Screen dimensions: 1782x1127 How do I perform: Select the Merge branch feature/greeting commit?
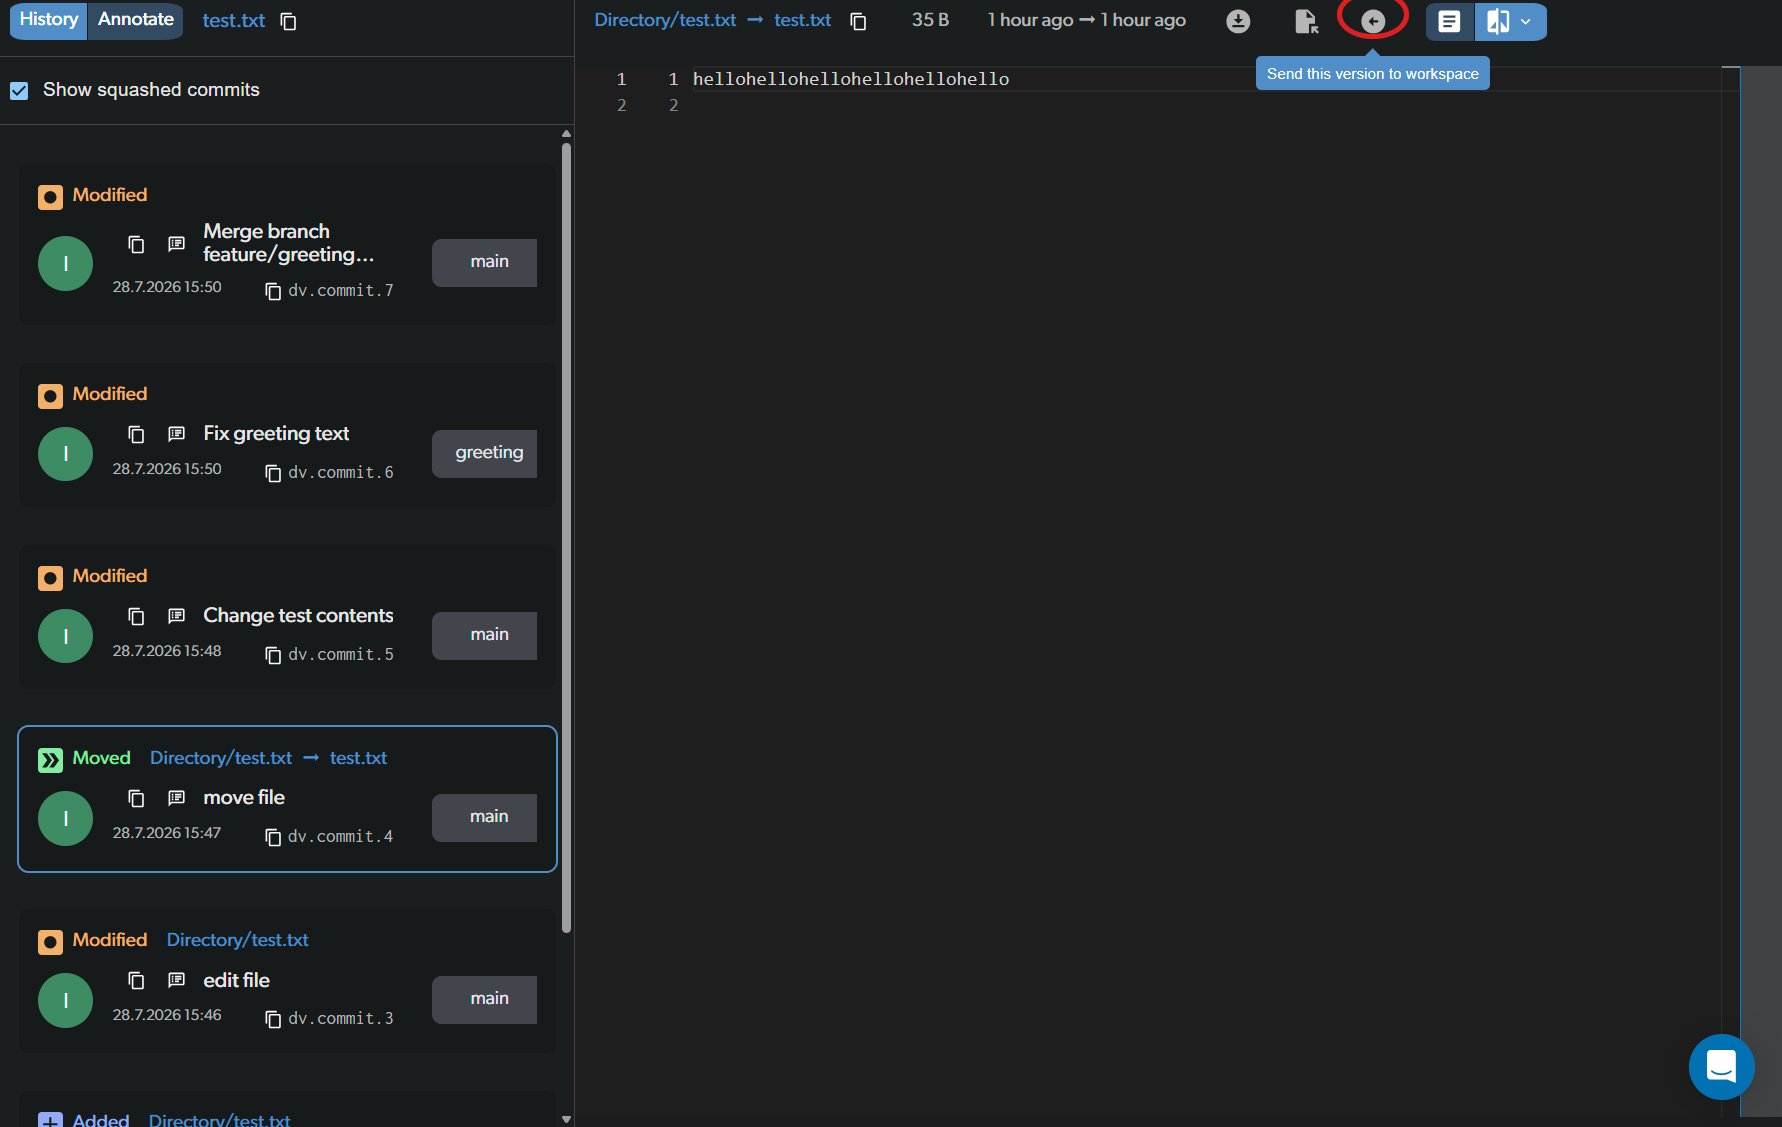(288, 243)
